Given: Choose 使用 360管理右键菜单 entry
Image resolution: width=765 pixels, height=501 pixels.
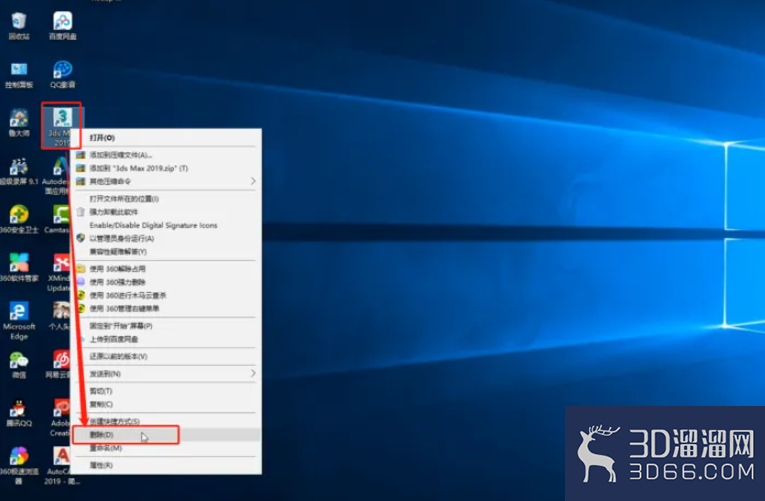Looking at the screenshot, I should (166, 308).
